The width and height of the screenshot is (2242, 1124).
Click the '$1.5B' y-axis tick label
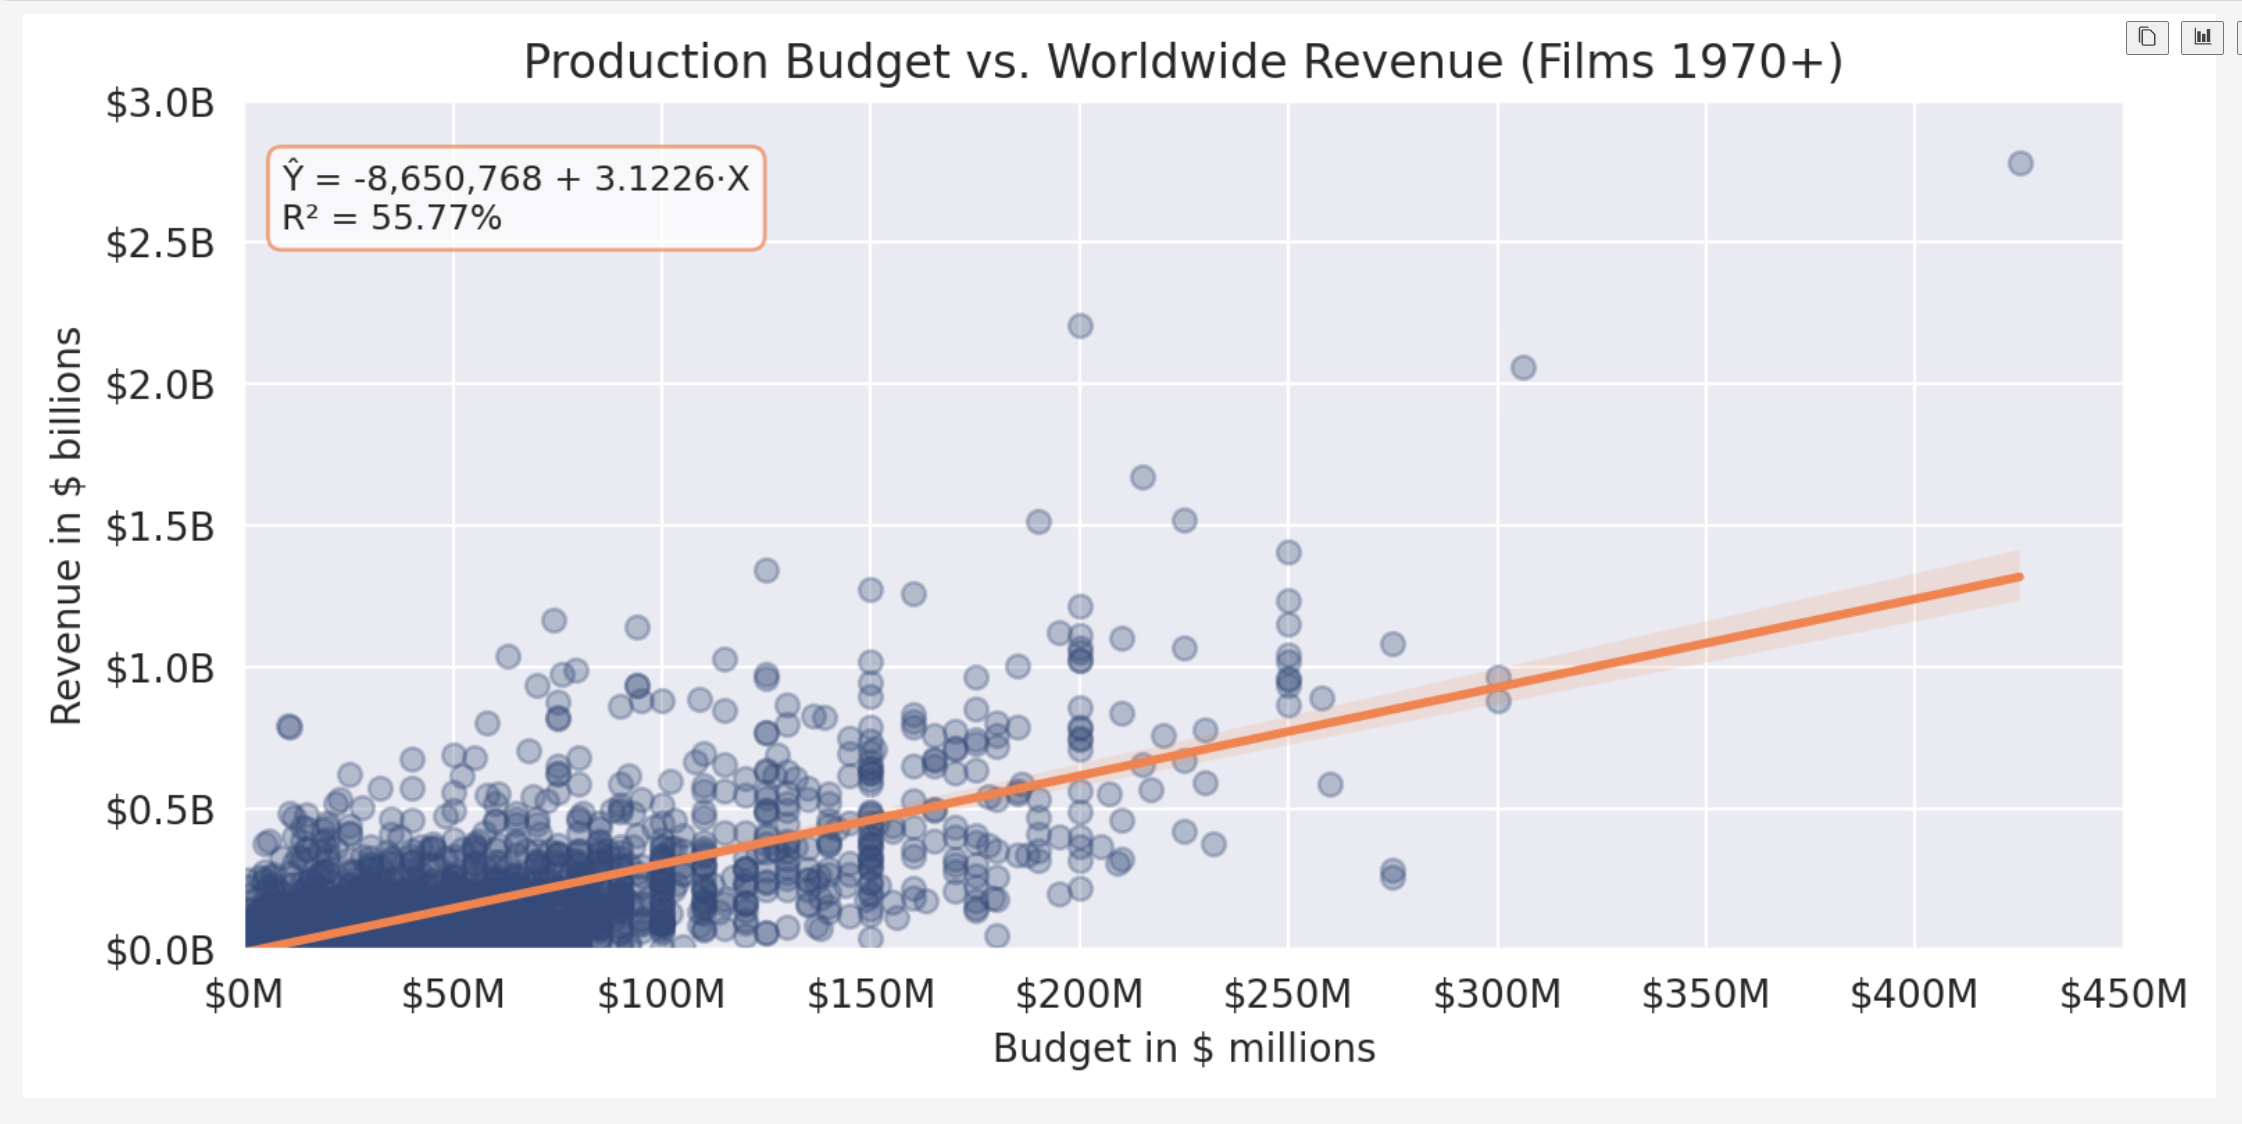[x=160, y=527]
